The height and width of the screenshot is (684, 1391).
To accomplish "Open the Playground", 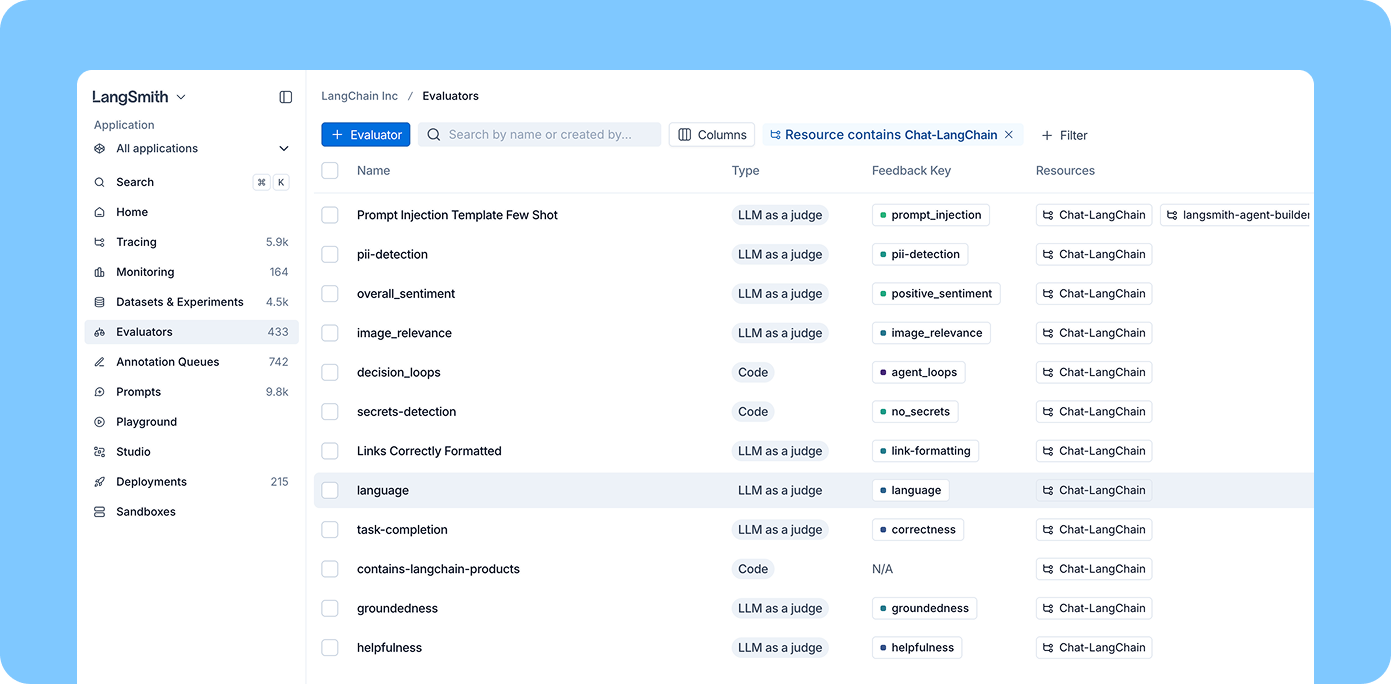I will [x=191, y=422].
